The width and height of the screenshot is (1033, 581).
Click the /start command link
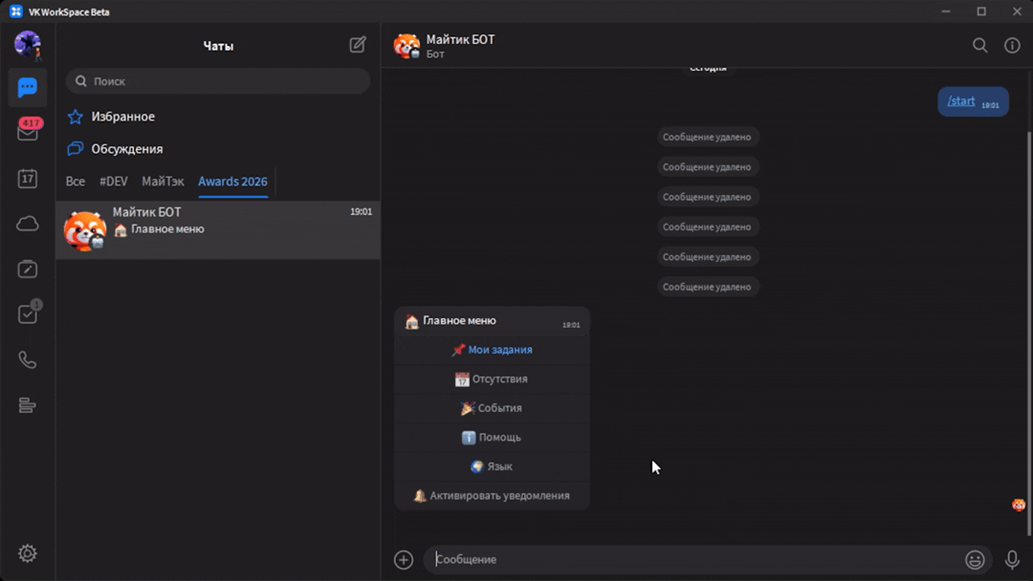pos(961,101)
